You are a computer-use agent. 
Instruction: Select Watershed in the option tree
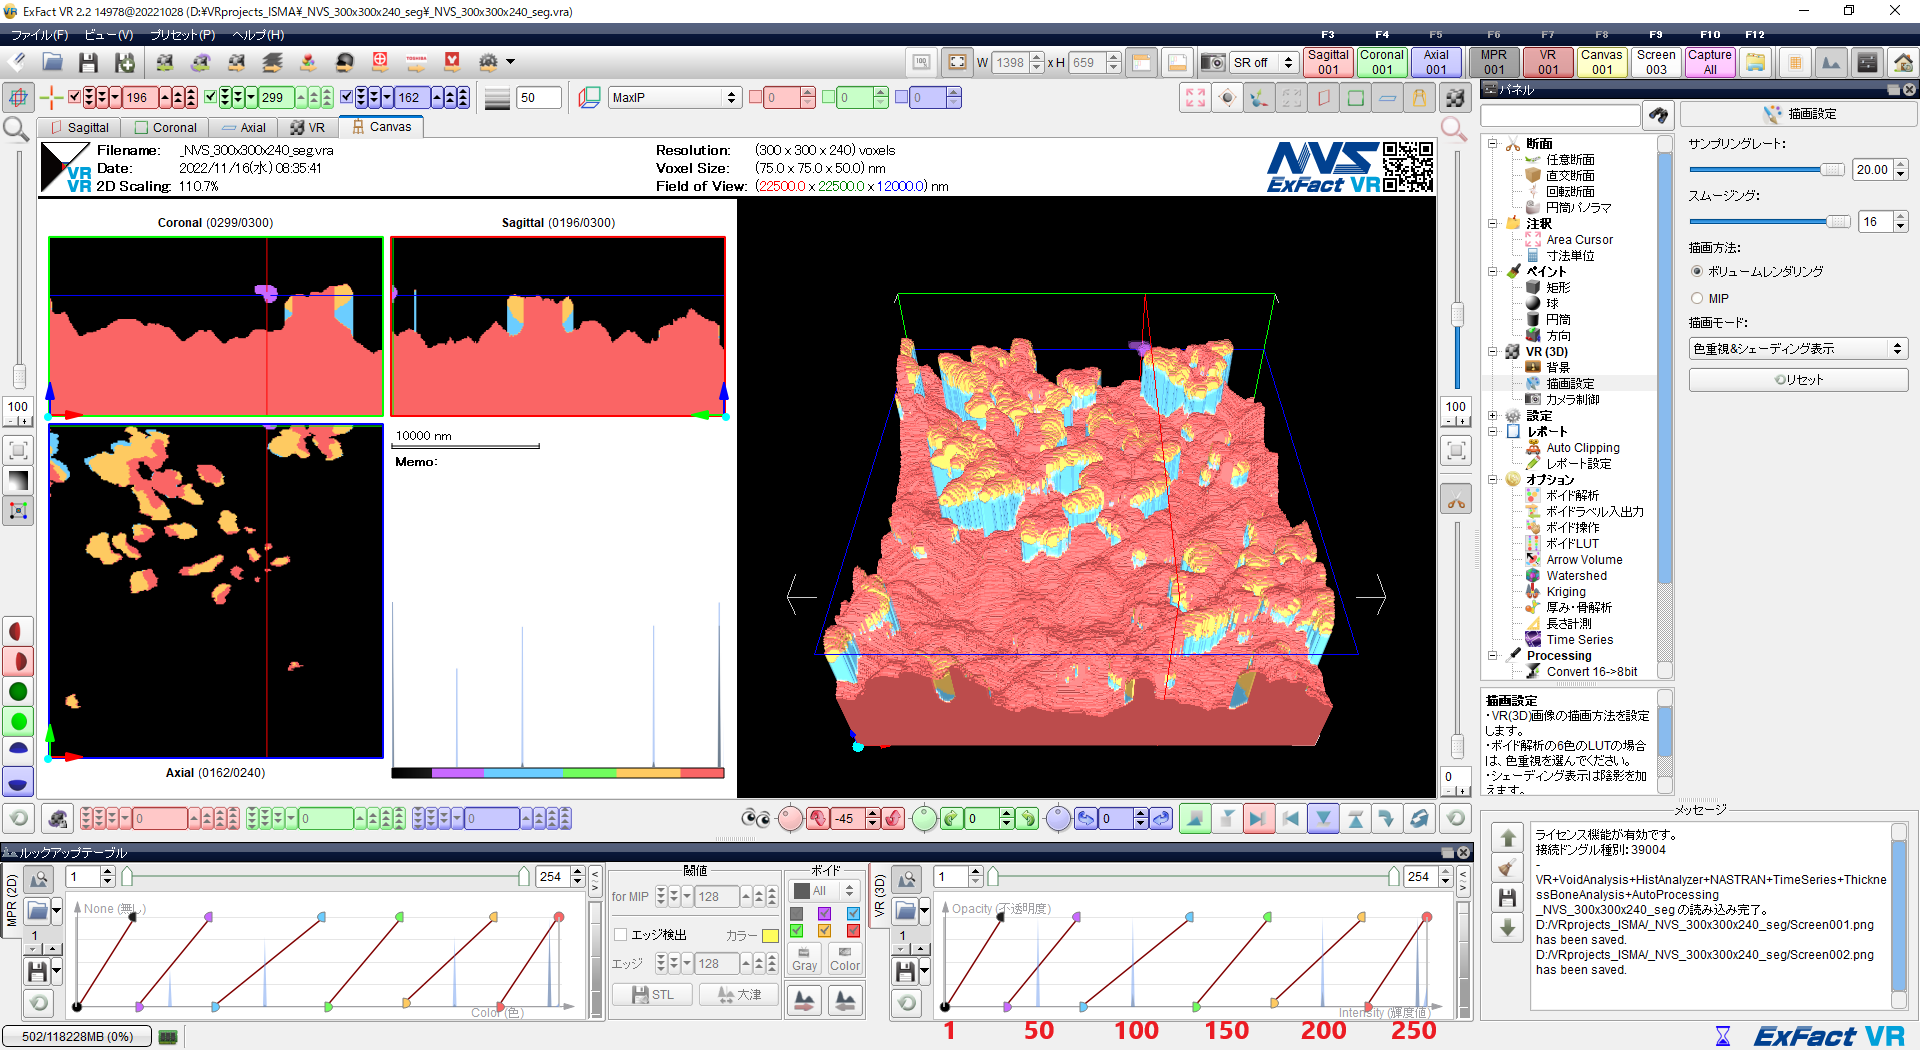click(x=1576, y=576)
